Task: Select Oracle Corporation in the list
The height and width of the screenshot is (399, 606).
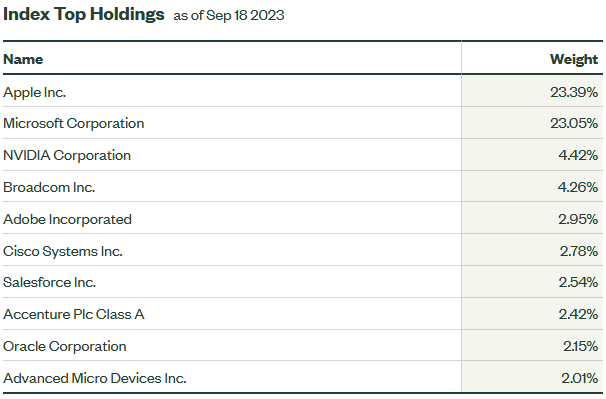Action: point(65,346)
